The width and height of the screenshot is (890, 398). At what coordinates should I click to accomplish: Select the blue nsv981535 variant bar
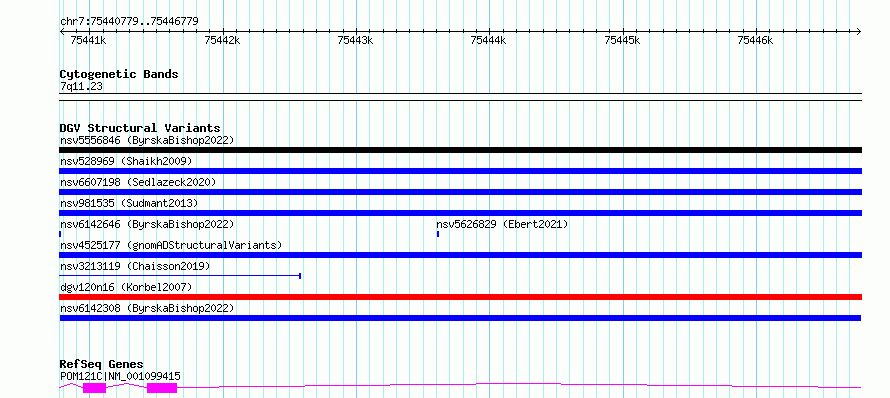[461, 213]
